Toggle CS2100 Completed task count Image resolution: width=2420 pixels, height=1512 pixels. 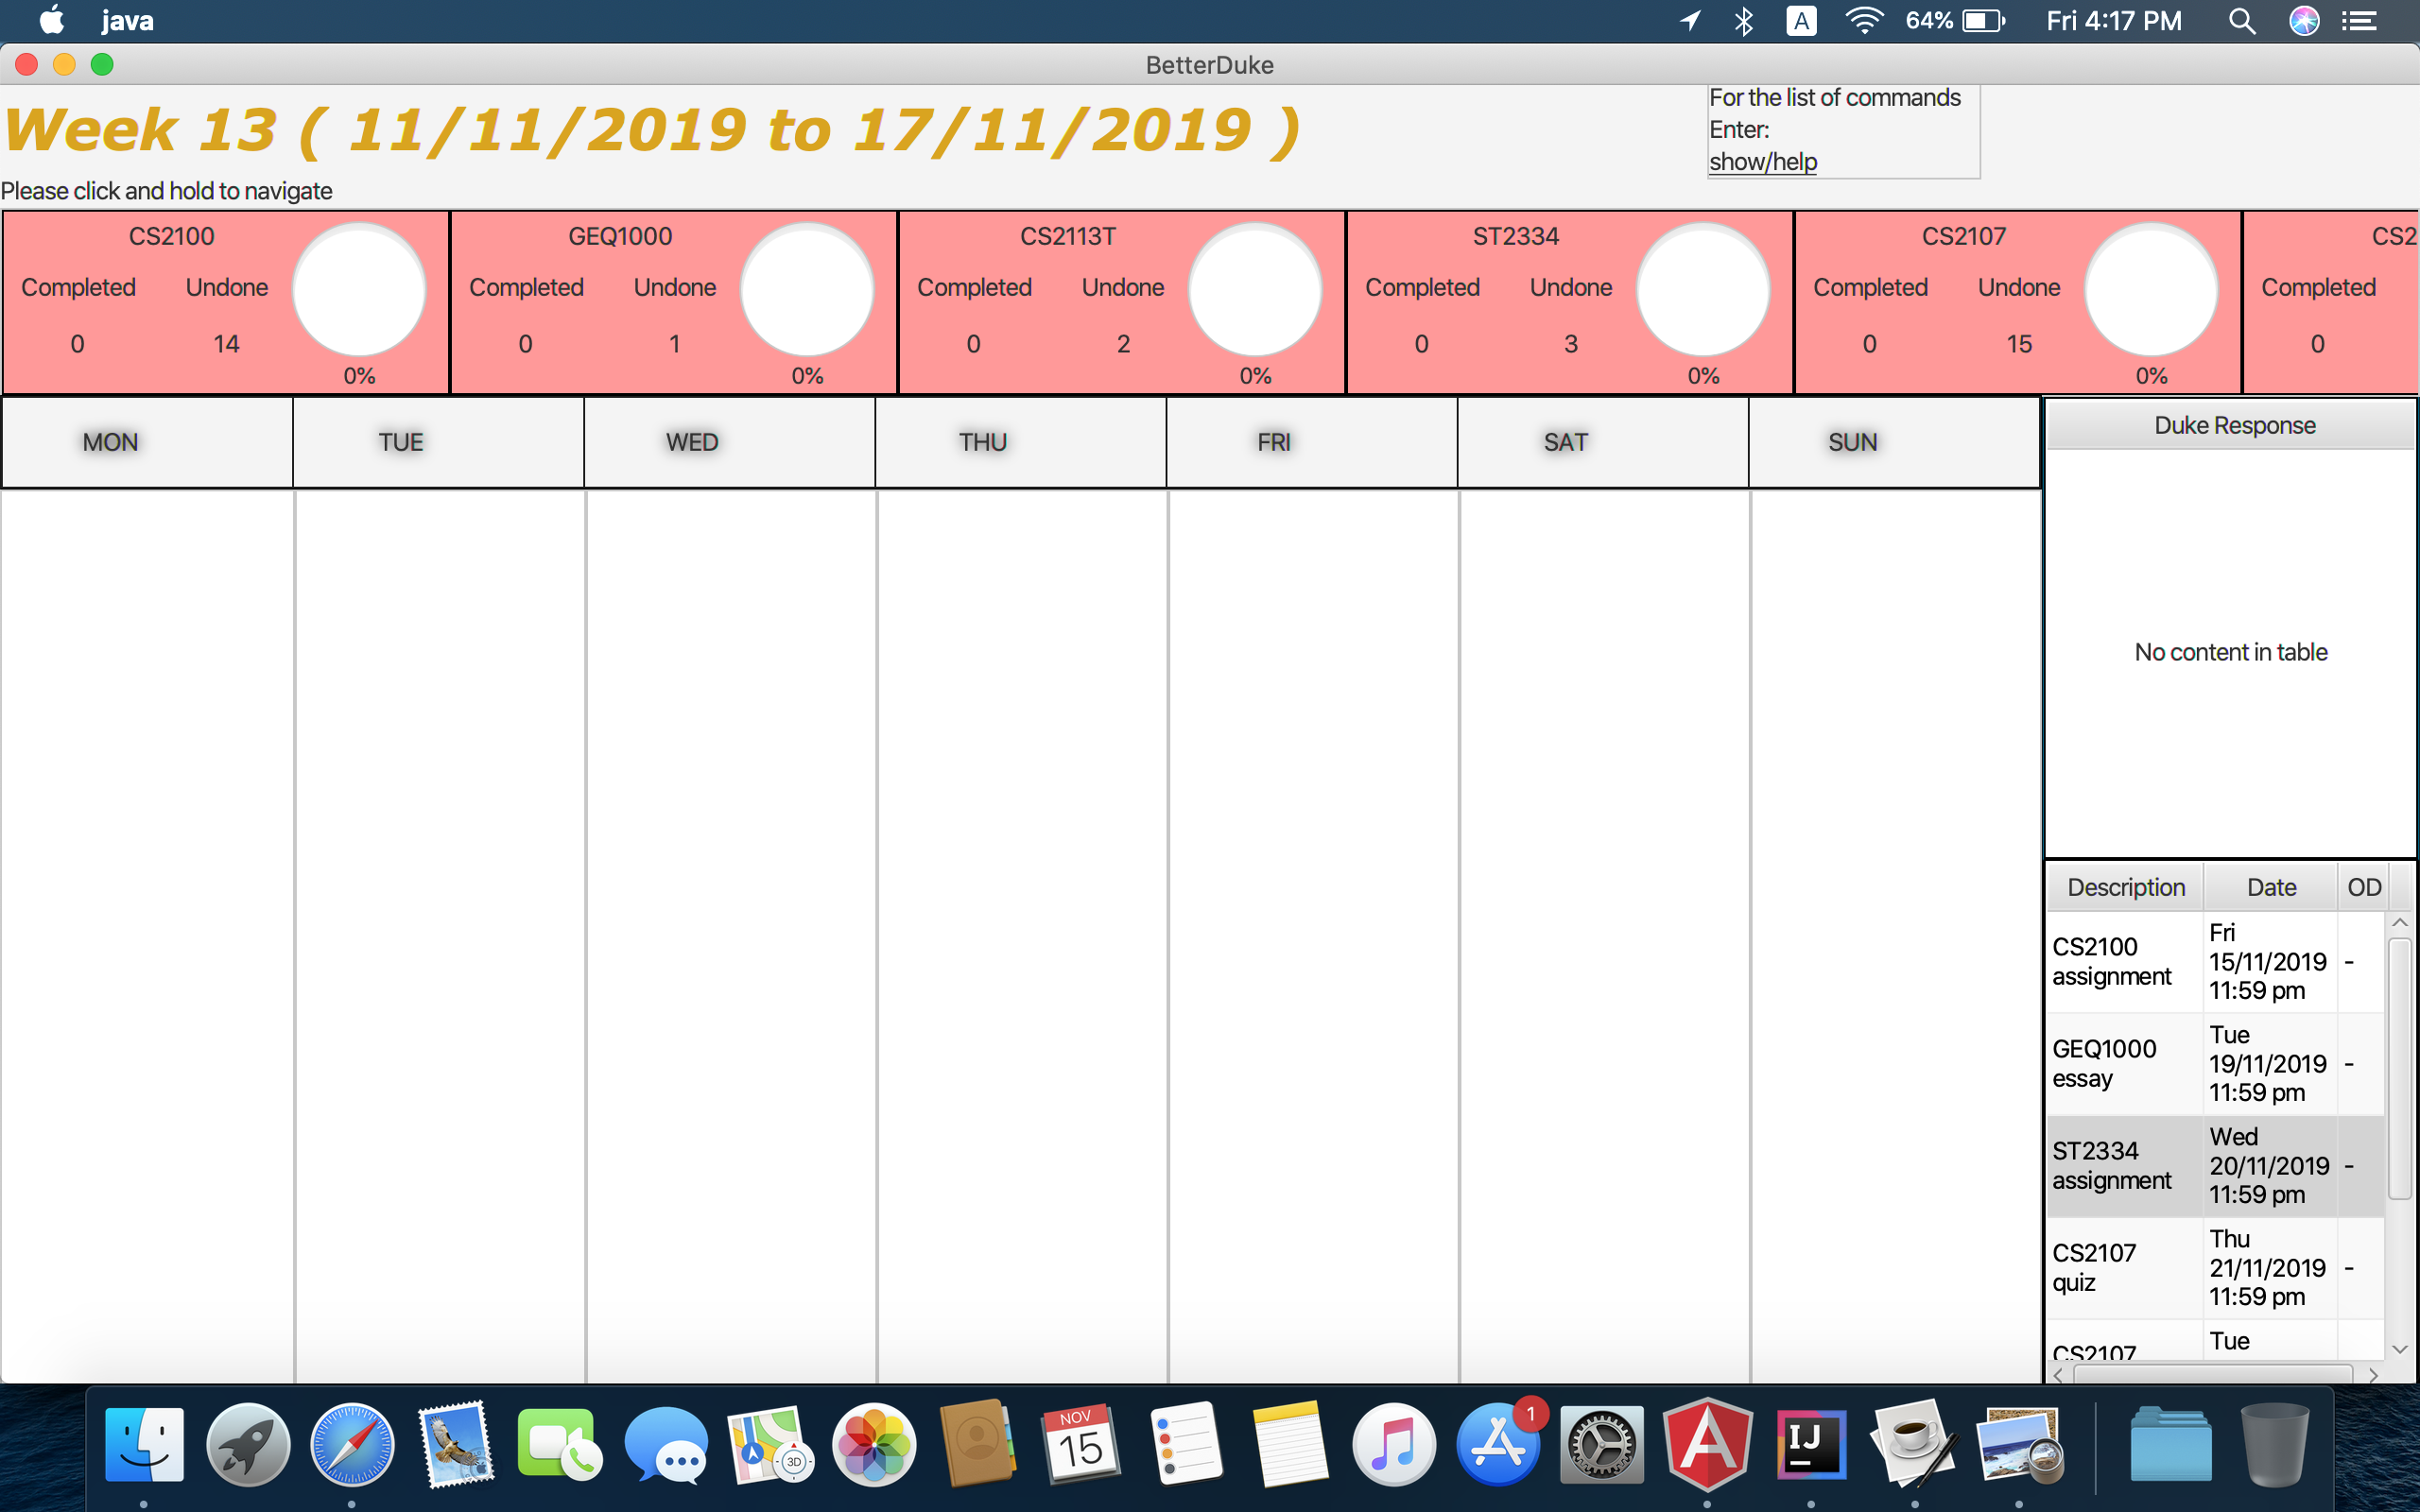[x=77, y=345]
